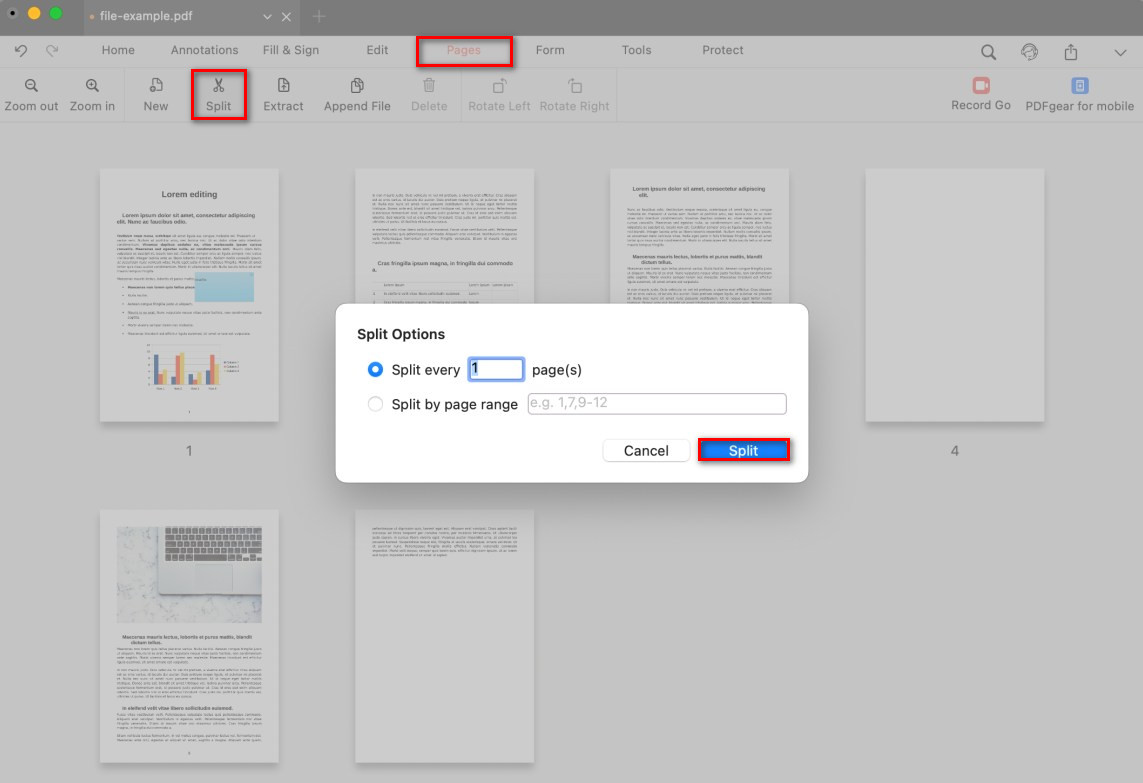Click the Split scissors icon in toolbar

tap(218, 86)
